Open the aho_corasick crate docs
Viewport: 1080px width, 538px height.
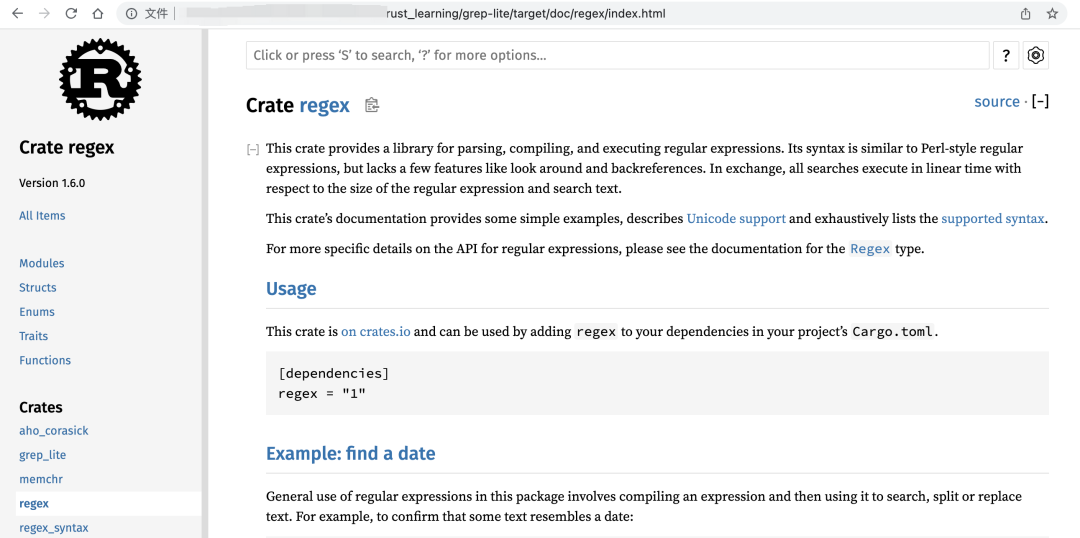click(54, 430)
